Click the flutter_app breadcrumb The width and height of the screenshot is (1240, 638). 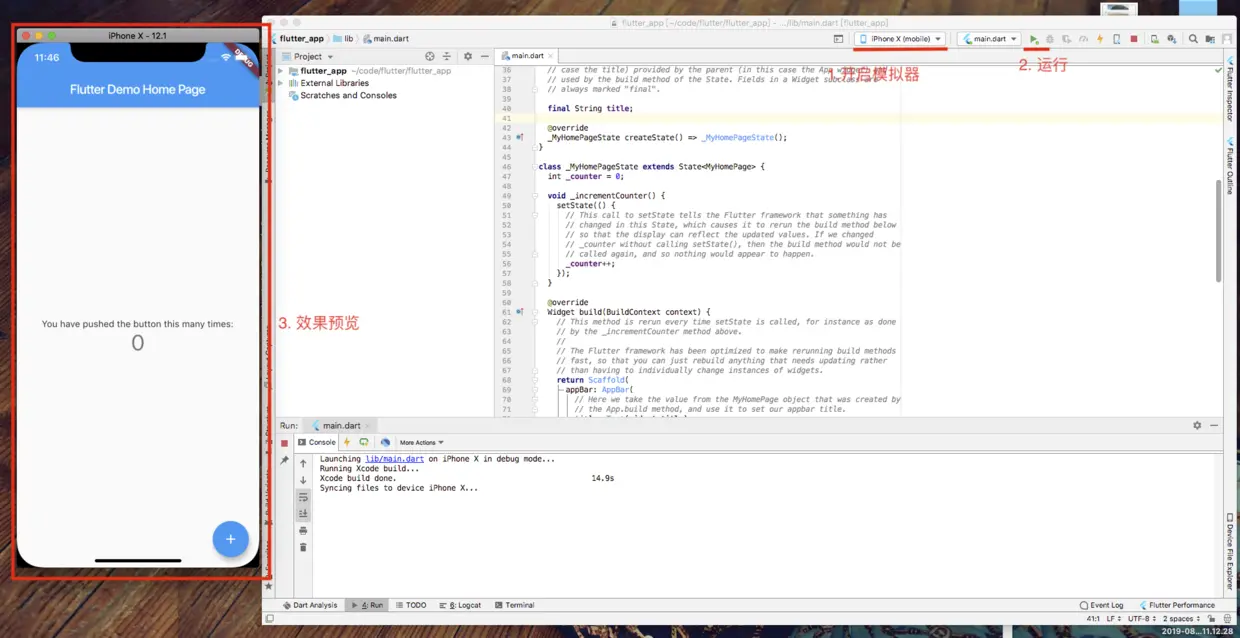(x=299, y=38)
